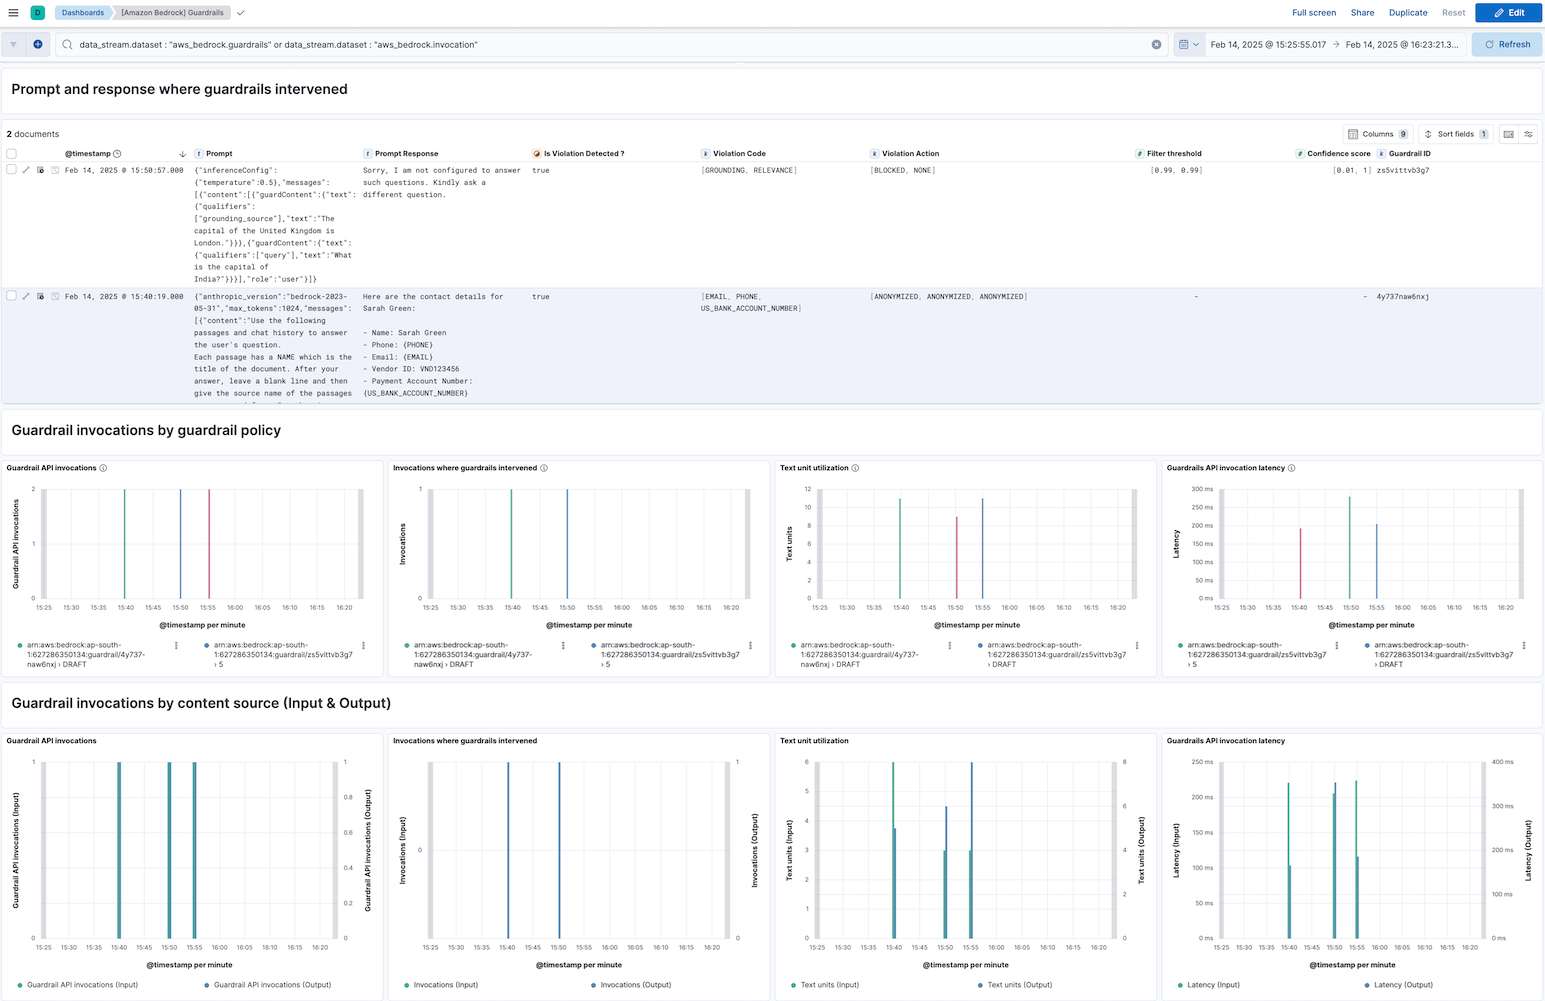The height and width of the screenshot is (1001, 1545).
Task: Click info icon beside Text unit utilization
Action: [x=855, y=468]
